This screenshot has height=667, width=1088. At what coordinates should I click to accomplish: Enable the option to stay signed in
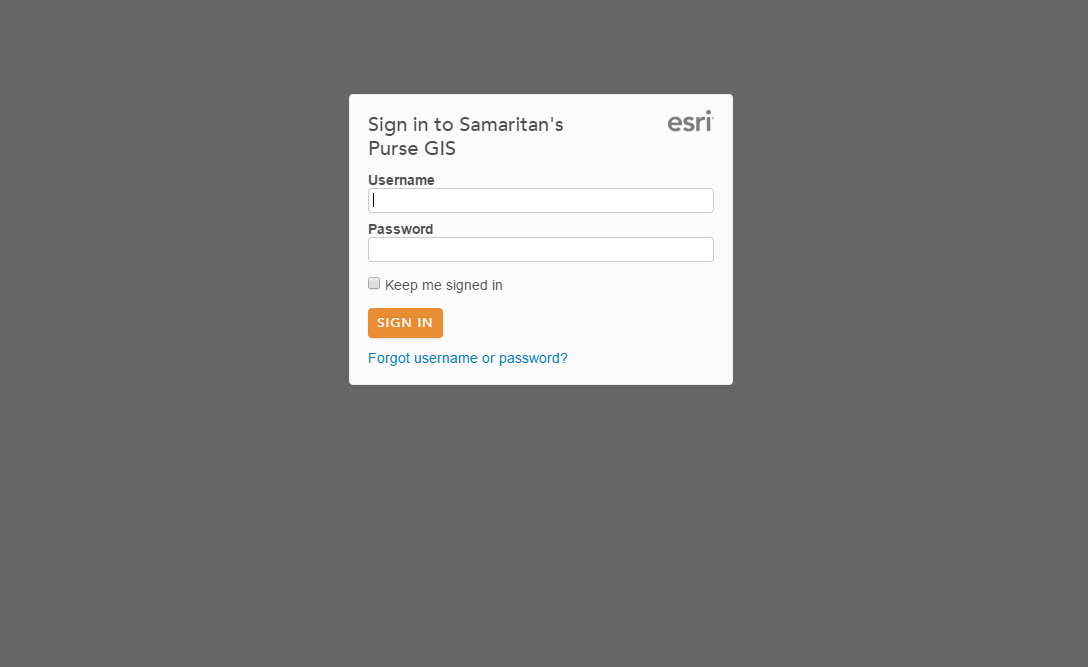click(x=374, y=284)
